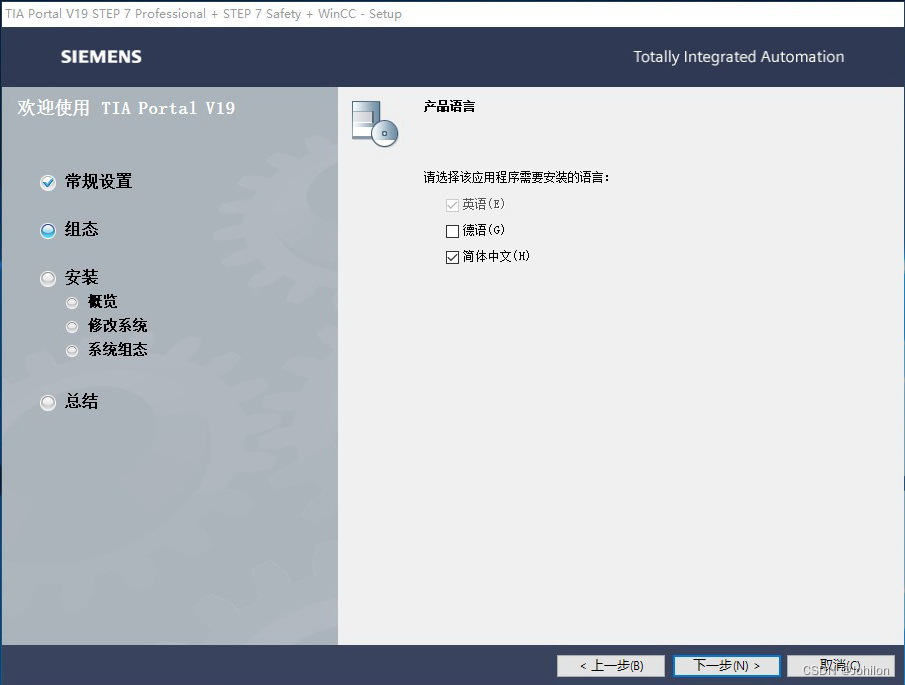Select the blue step indicator next to 组态
The image size is (905, 685).
tap(47, 230)
